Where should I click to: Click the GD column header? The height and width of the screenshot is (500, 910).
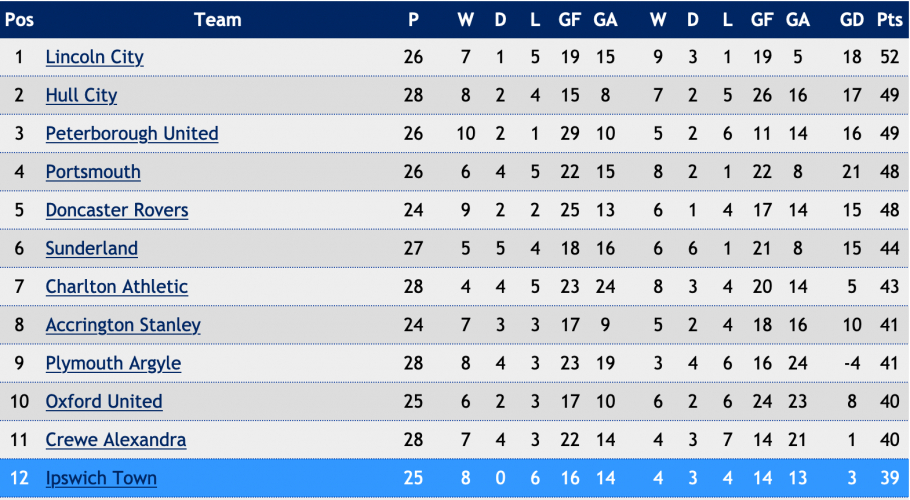coord(851,20)
